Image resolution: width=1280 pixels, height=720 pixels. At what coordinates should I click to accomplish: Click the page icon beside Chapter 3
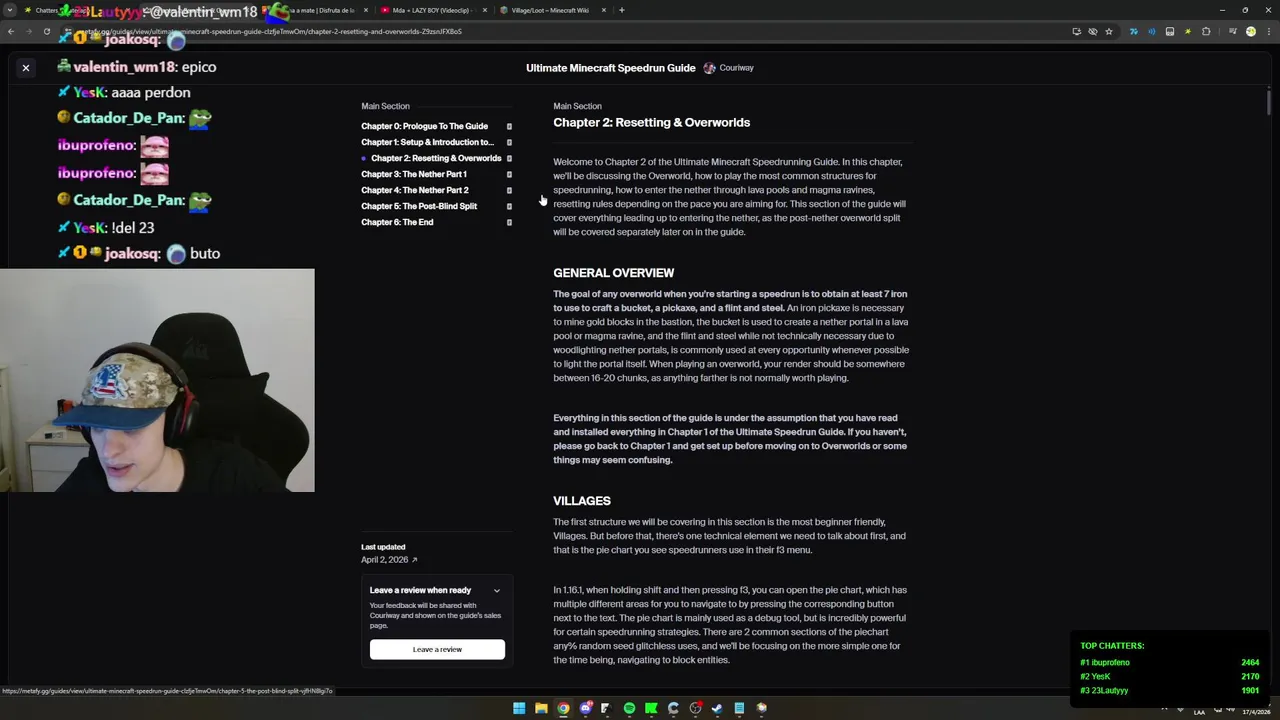(x=509, y=174)
